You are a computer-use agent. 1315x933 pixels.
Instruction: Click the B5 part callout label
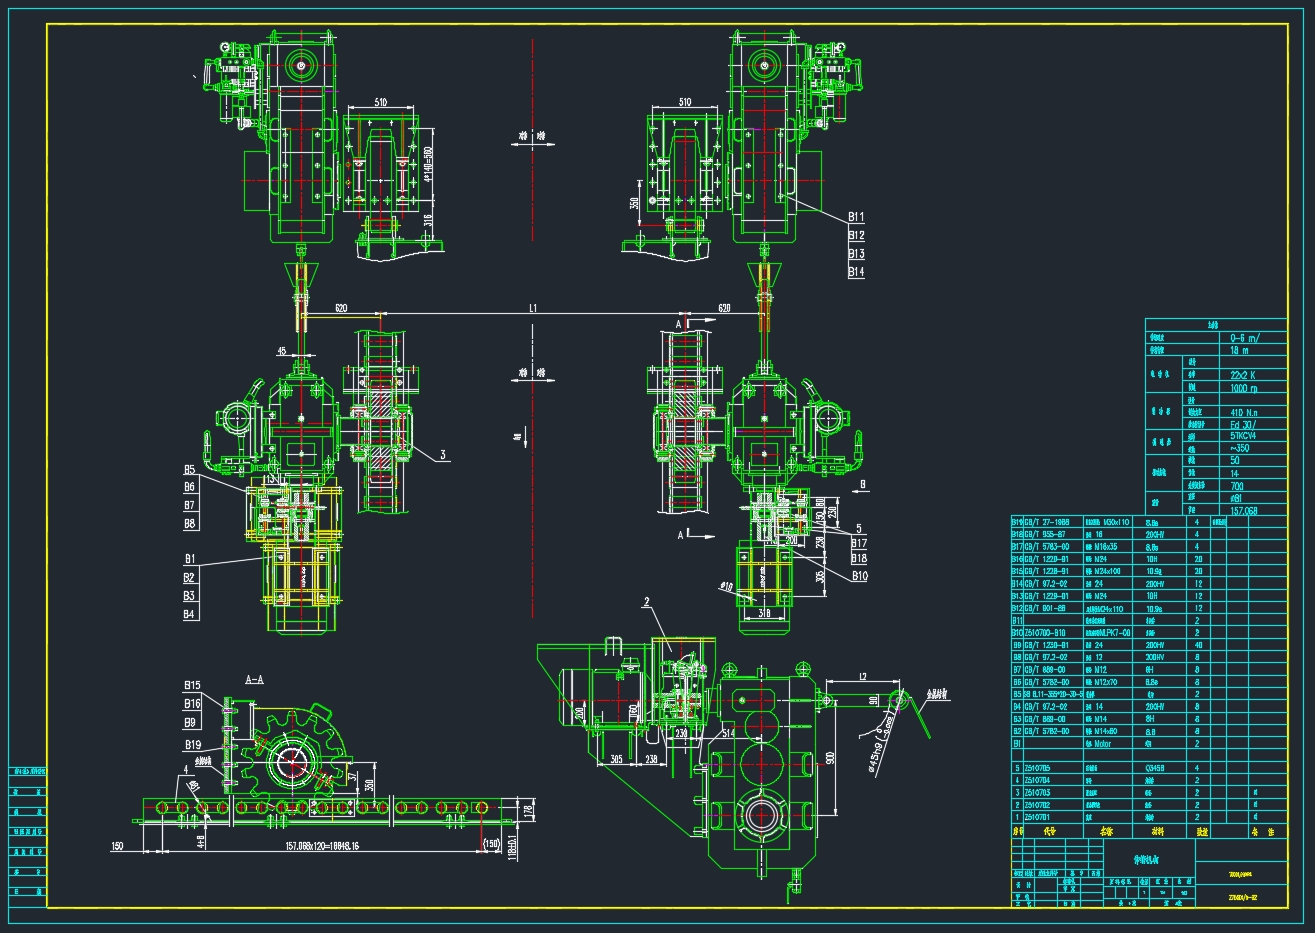click(190, 470)
